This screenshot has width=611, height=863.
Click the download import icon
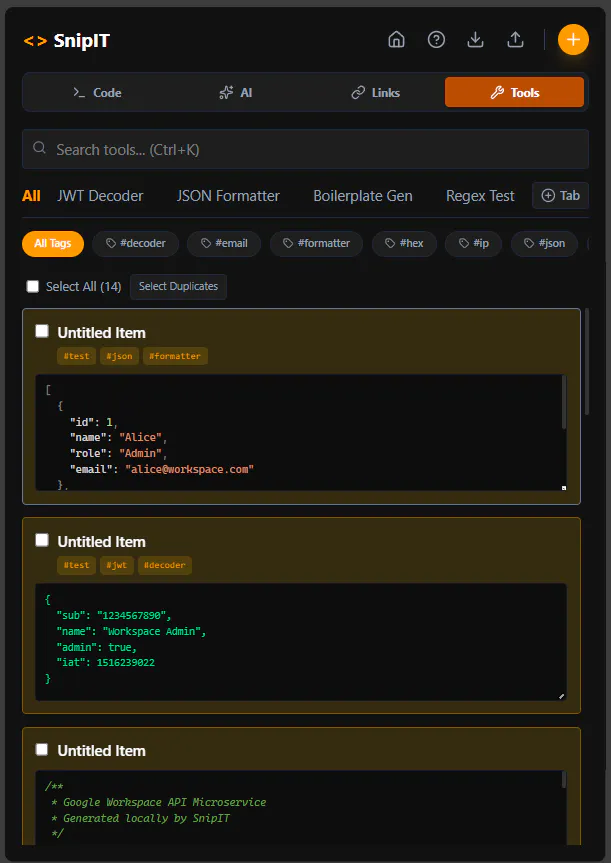pos(476,40)
